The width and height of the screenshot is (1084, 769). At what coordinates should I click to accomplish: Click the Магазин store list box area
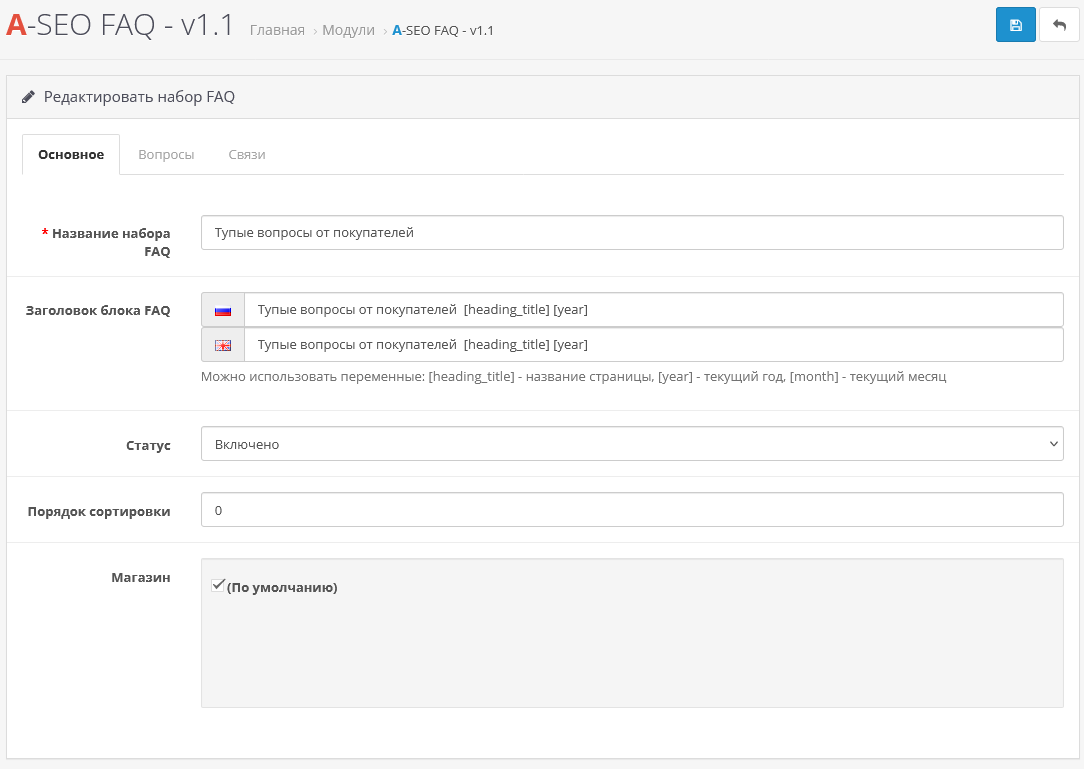[x=631, y=650]
